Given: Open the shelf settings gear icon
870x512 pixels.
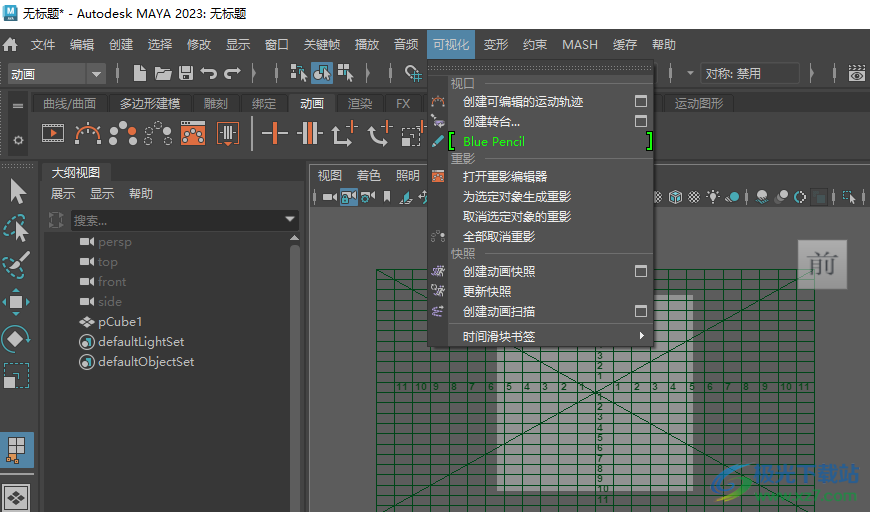Looking at the screenshot, I should (18, 140).
